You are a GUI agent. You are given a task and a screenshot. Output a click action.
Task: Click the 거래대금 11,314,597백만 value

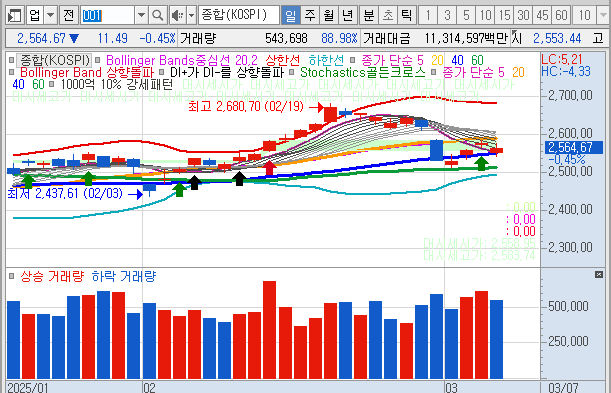(466, 38)
